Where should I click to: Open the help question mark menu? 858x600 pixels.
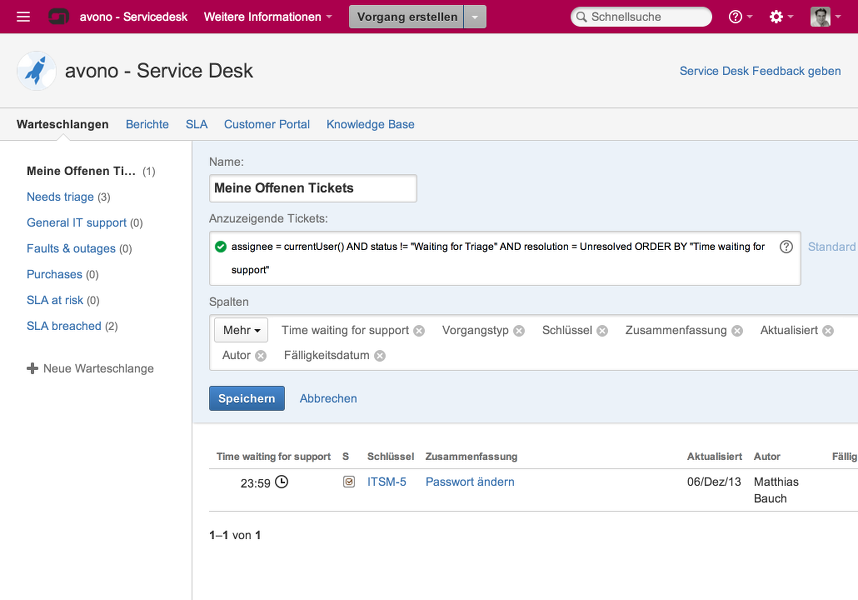pyautogui.click(x=740, y=17)
